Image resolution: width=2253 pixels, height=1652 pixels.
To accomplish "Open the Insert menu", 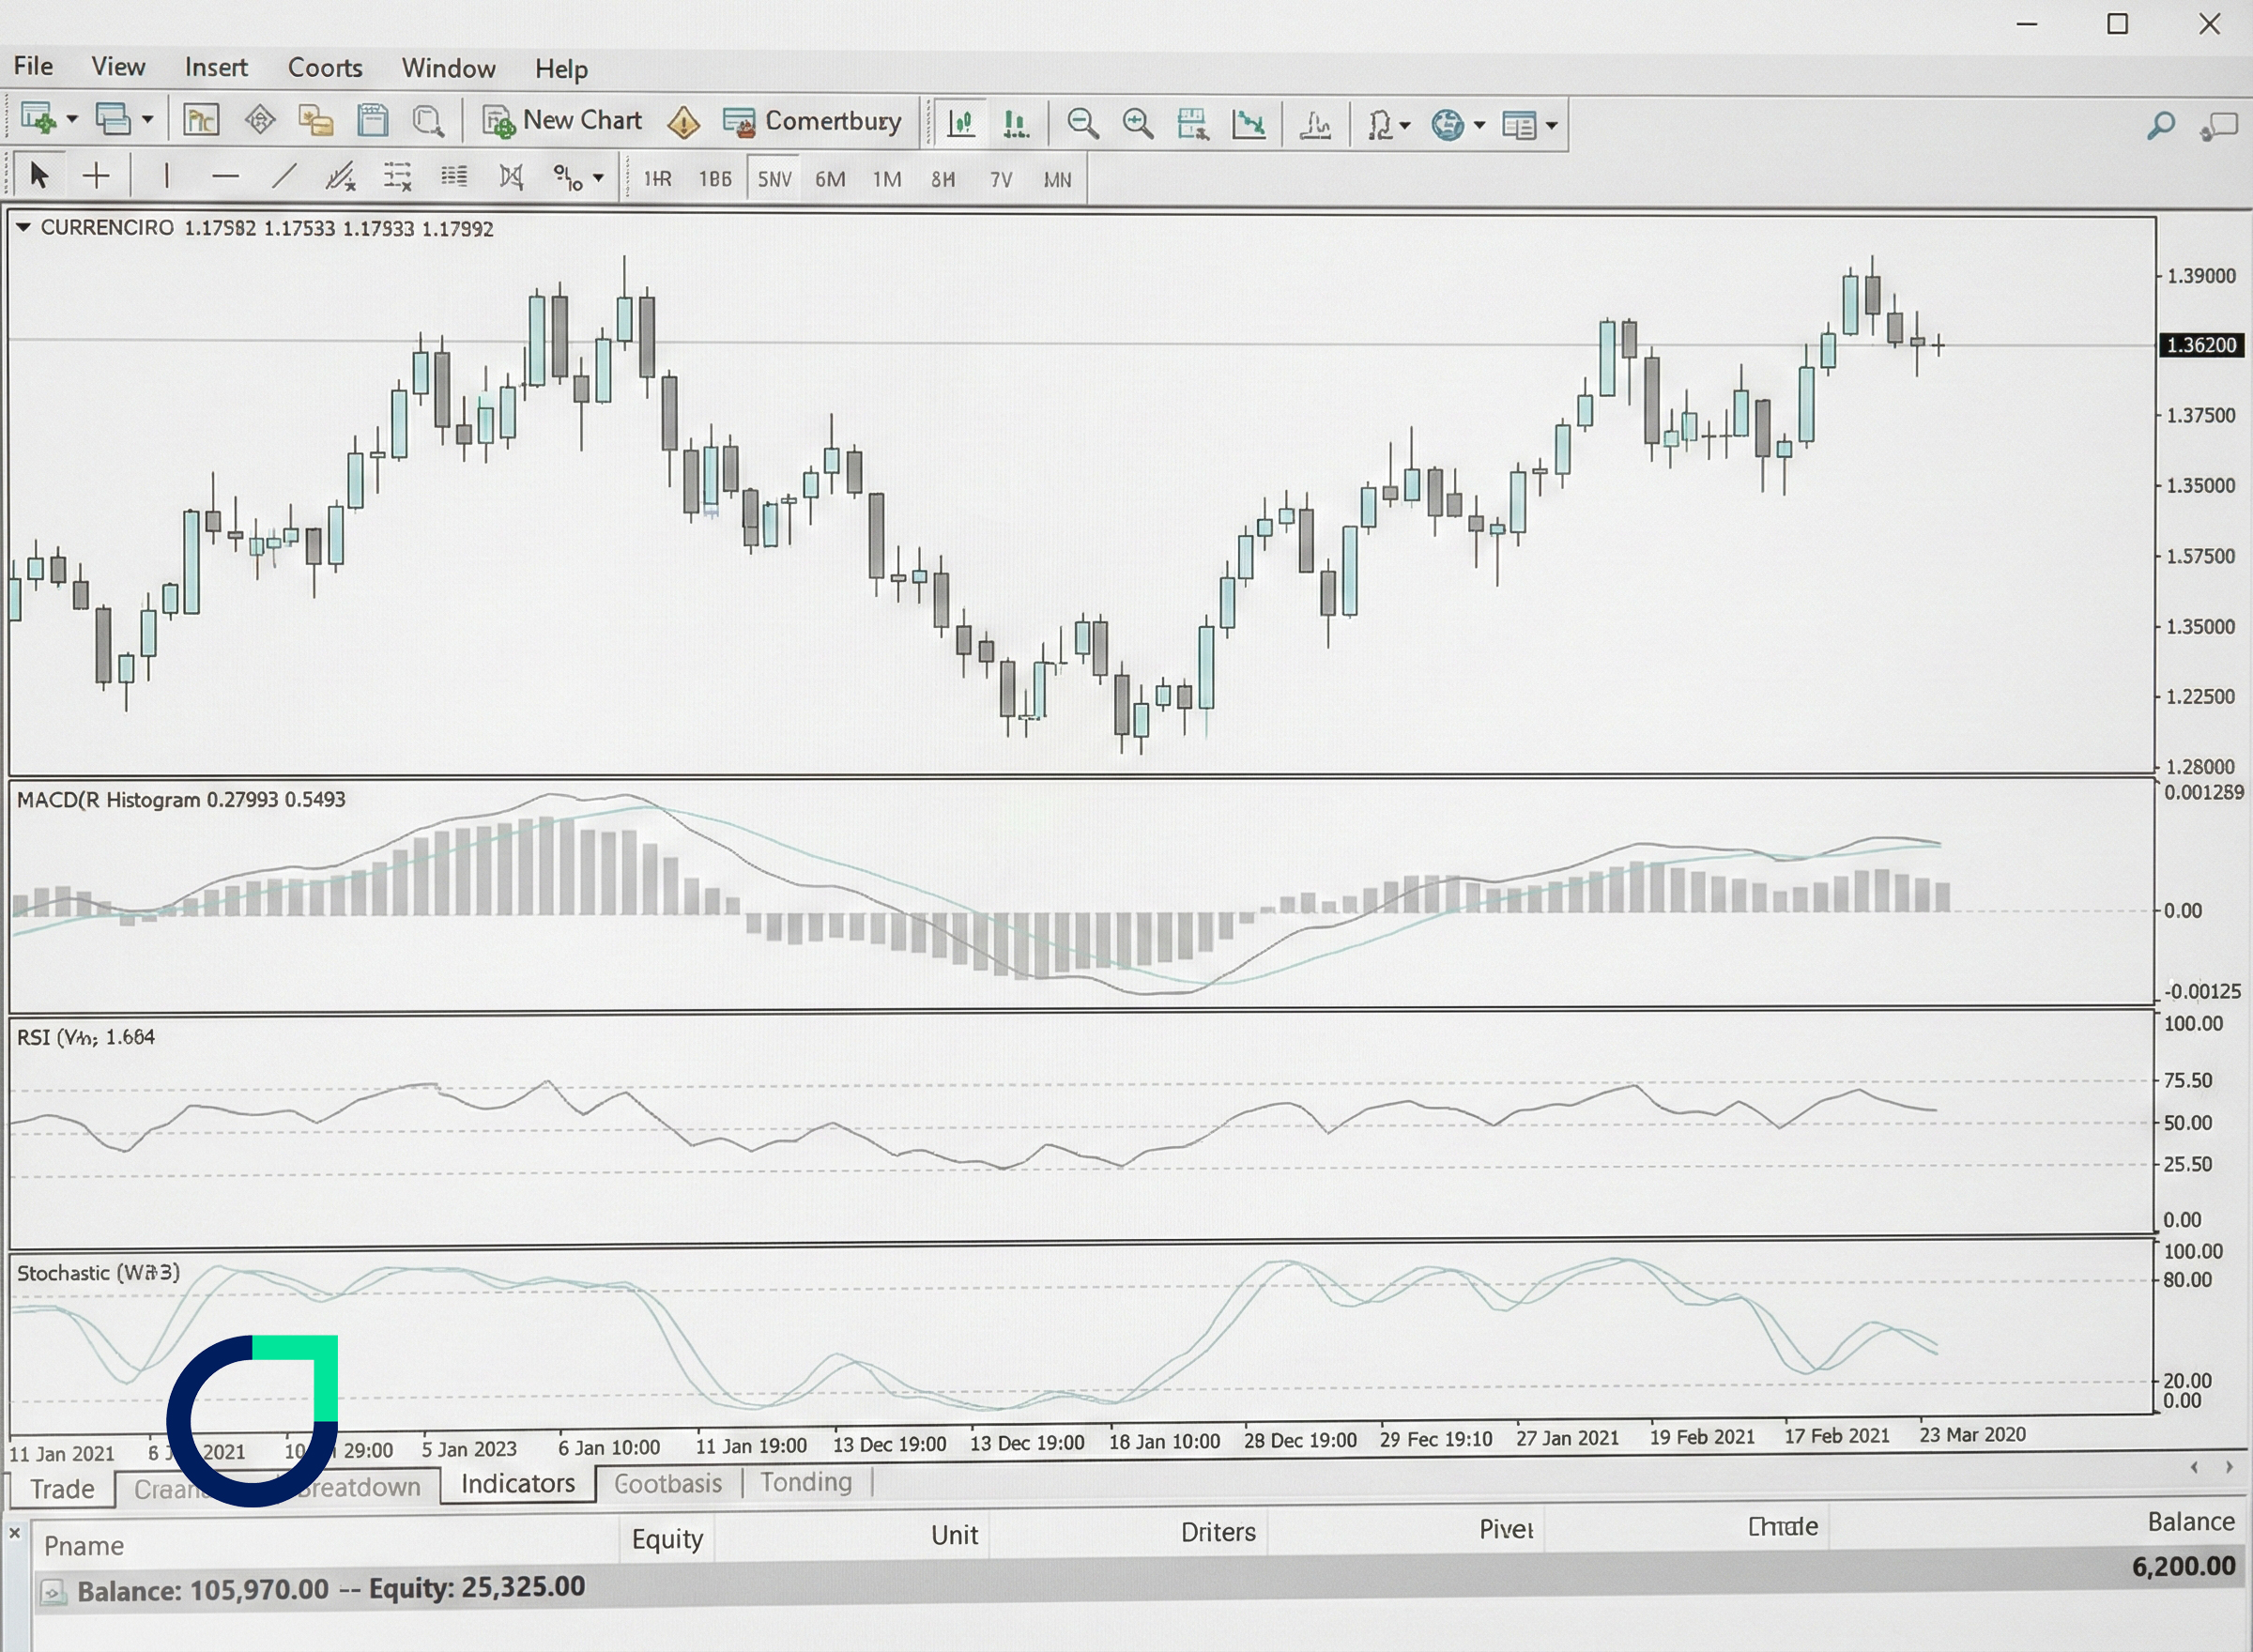I will coord(216,67).
